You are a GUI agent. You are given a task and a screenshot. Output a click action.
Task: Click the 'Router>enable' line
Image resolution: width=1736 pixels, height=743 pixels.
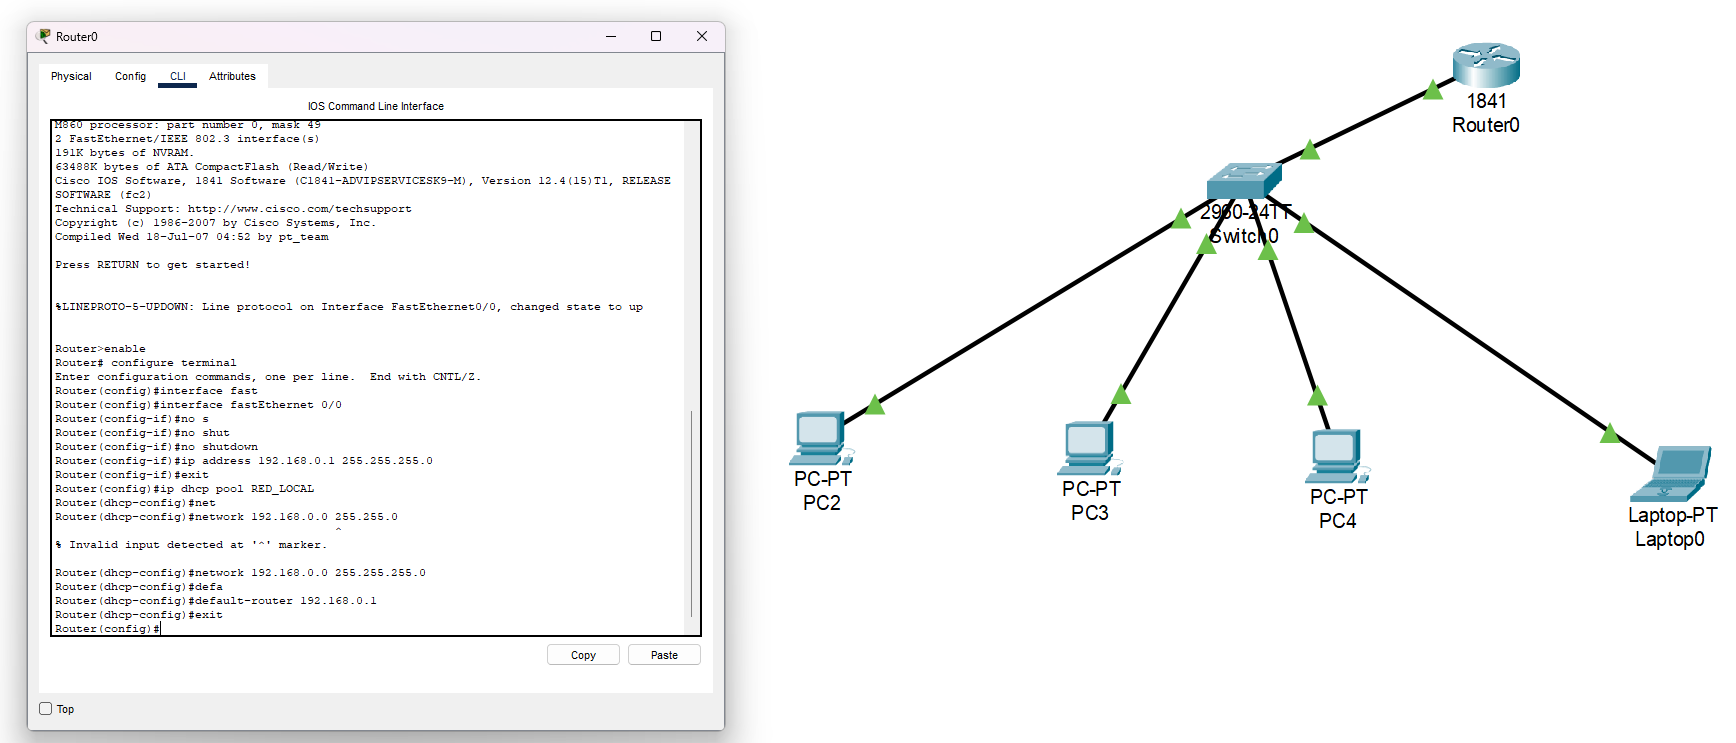(100, 349)
